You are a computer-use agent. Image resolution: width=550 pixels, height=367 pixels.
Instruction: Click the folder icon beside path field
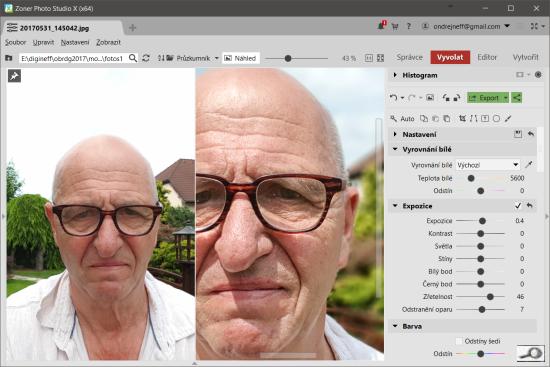click(x=8, y=58)
